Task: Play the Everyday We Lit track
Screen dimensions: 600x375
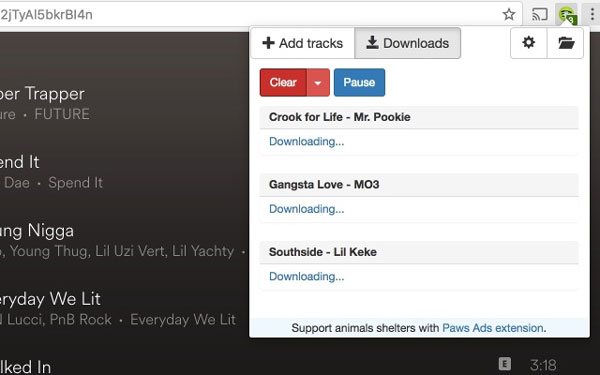Action: (x=50, y=299)
